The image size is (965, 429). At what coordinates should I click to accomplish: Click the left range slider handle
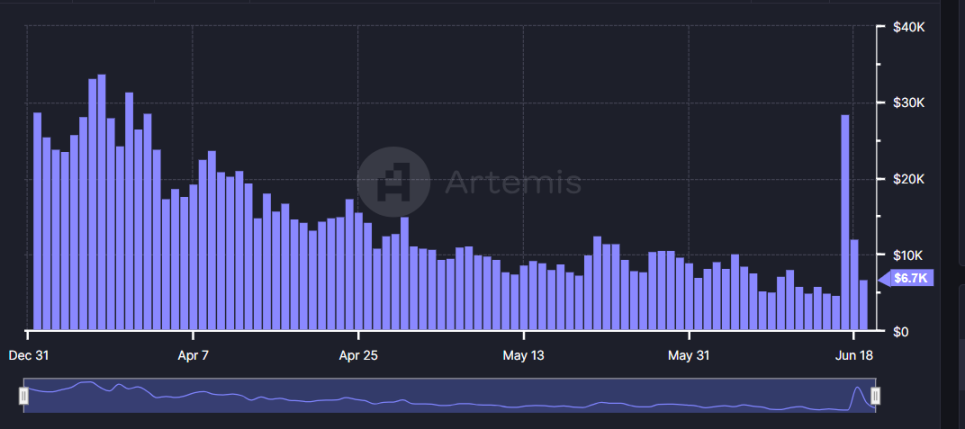tap(24, 397)
